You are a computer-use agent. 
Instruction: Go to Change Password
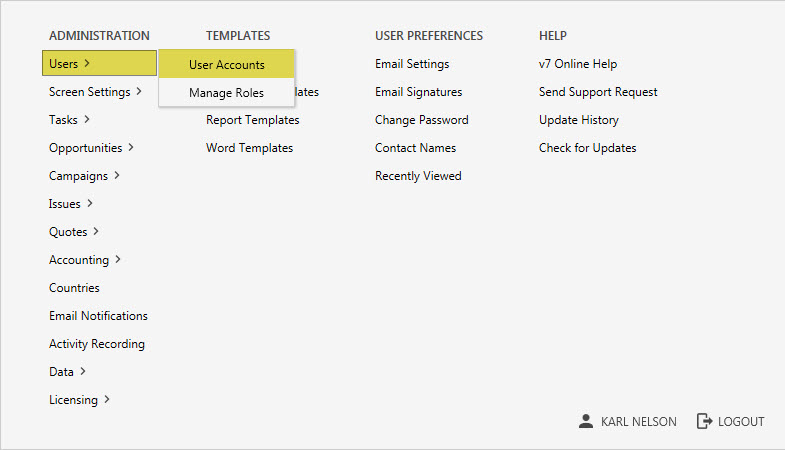(x=421, y=120)
